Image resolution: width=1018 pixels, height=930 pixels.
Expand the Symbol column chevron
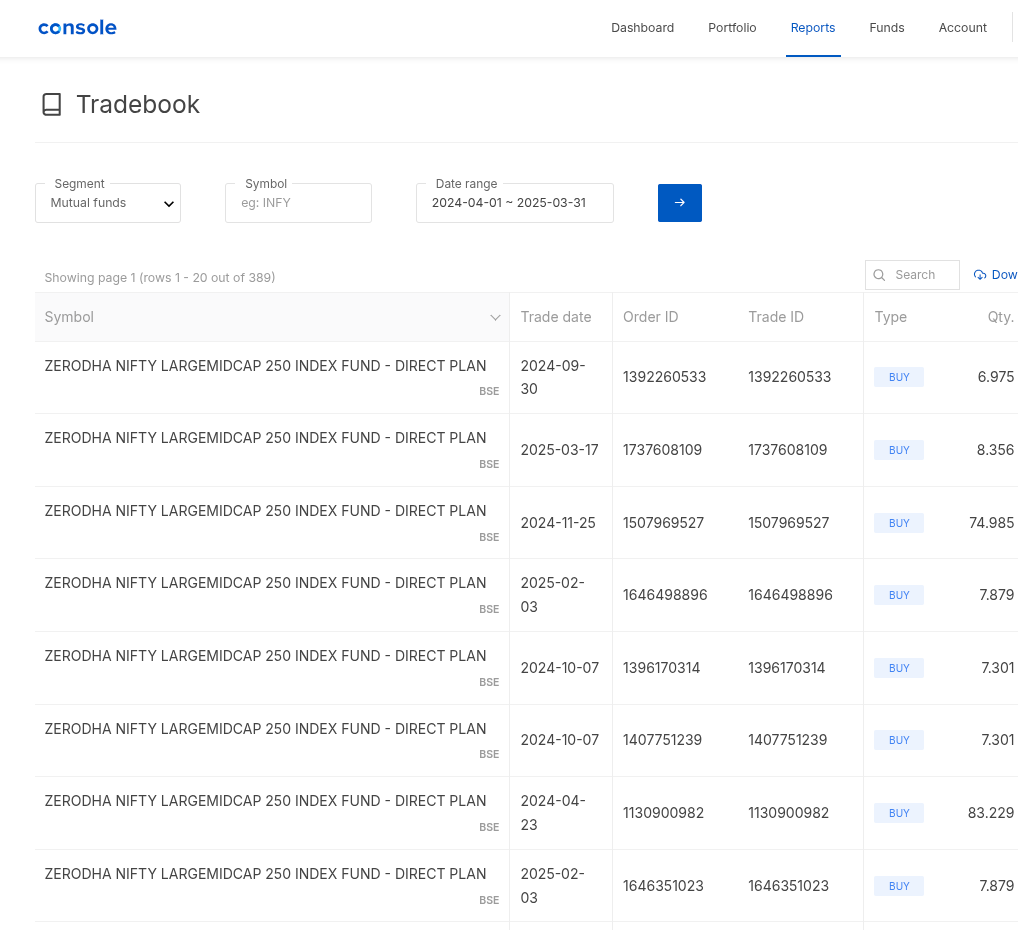click(x=495, y=318)
